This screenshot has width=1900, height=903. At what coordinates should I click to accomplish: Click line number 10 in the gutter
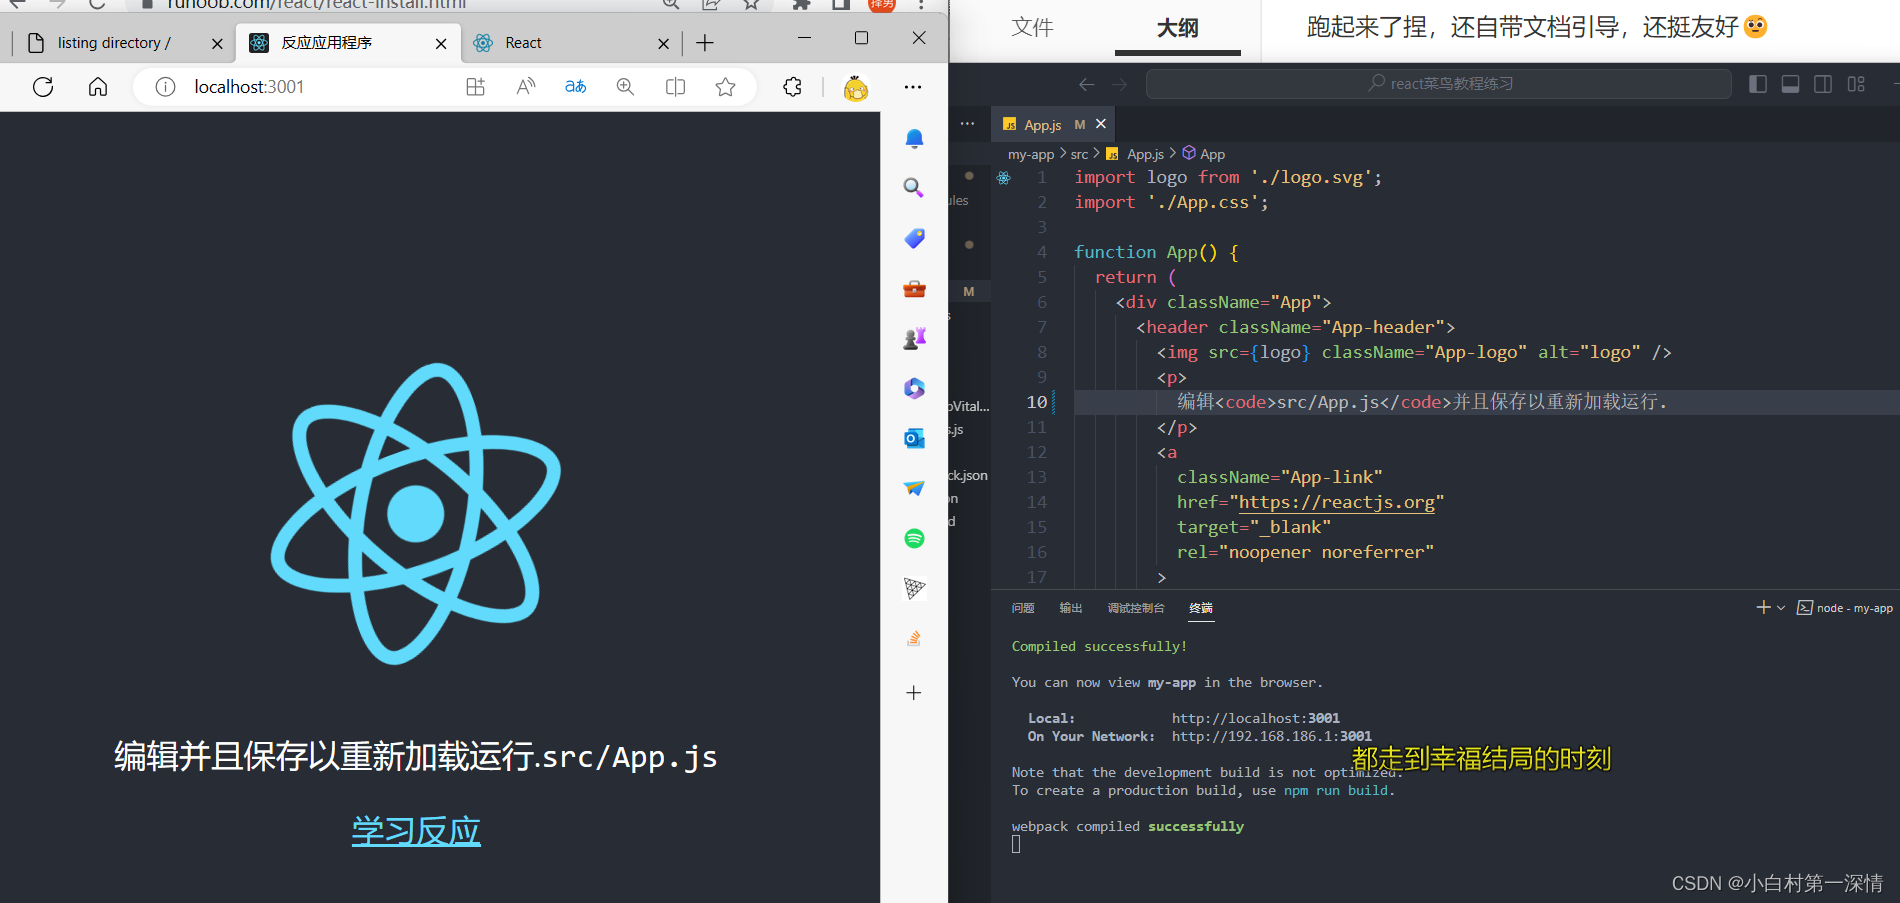[1037, 402]
